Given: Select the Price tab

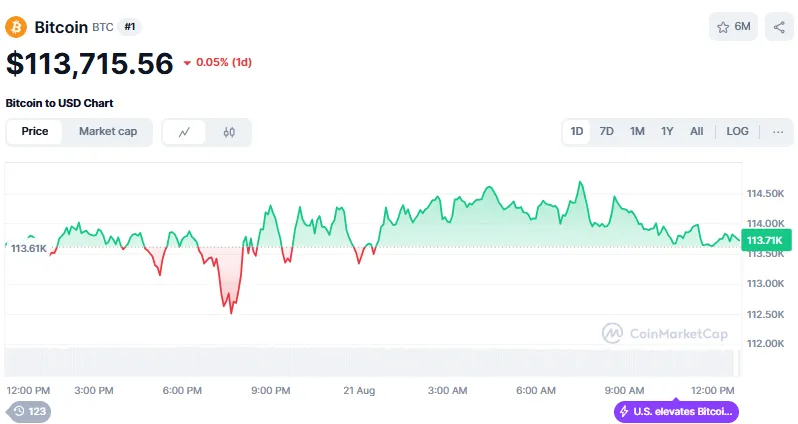Looking at the screenshot, I should 35,132.
